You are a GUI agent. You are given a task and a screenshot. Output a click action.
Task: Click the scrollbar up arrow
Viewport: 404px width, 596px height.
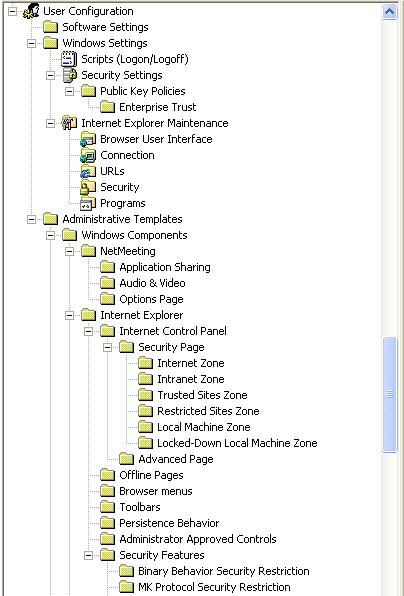point(390,11)
